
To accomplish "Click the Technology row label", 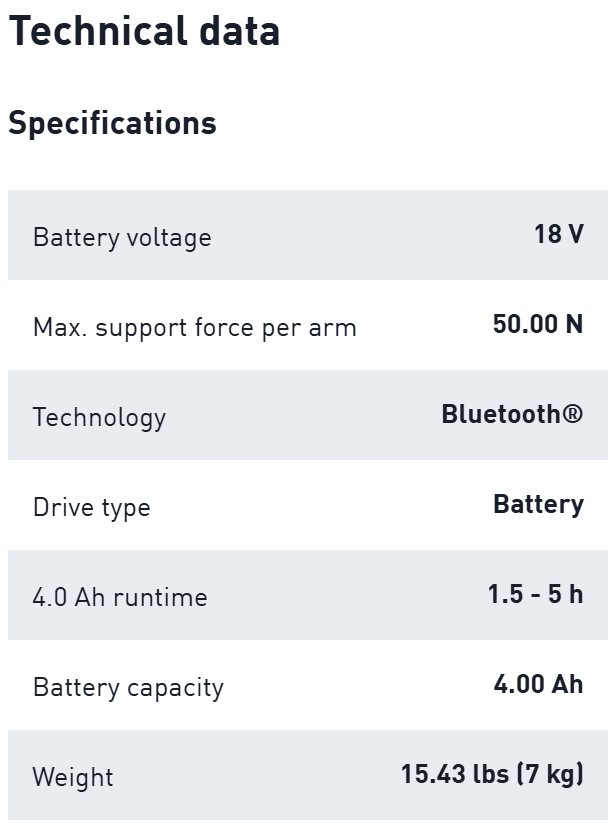I will click(99, 417).
